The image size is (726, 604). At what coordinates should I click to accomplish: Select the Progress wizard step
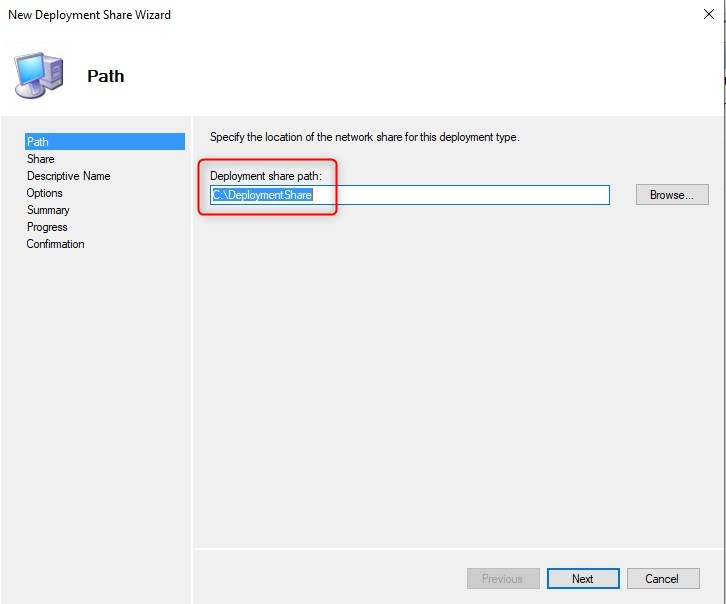coord(47,227)
